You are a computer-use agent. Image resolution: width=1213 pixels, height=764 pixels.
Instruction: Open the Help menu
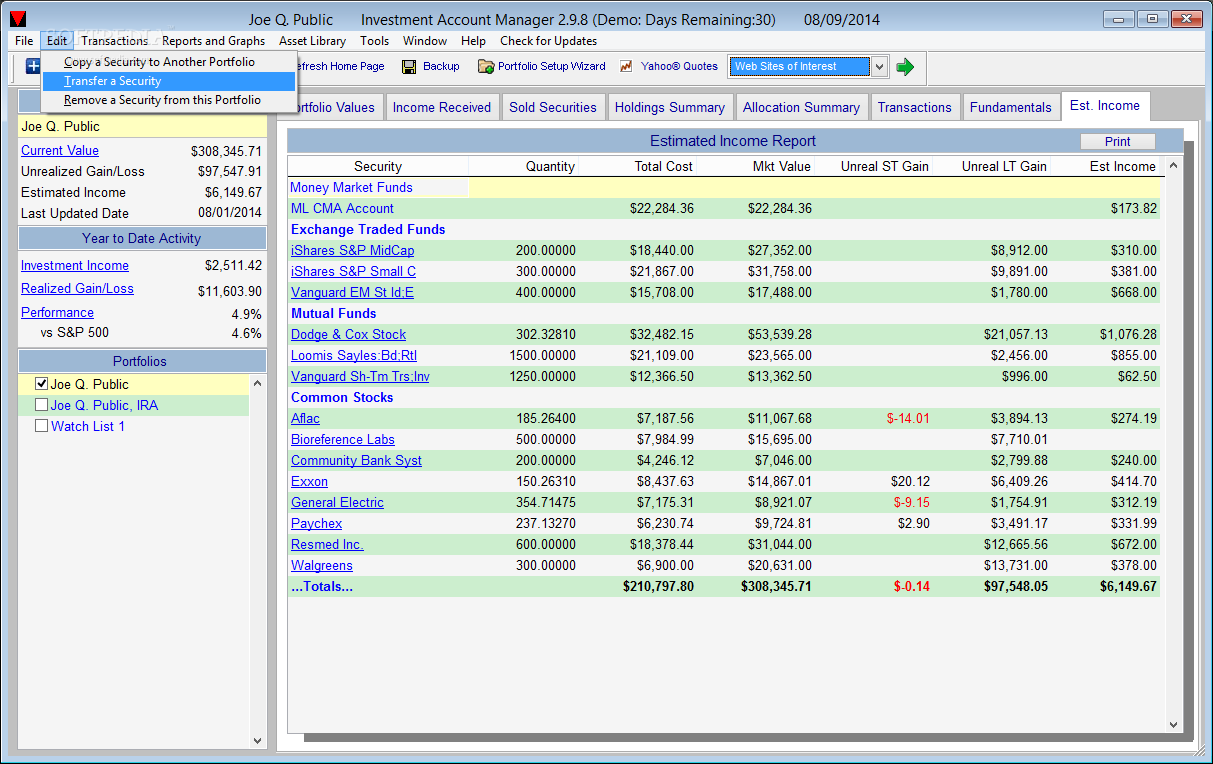(x=473, y=41)
